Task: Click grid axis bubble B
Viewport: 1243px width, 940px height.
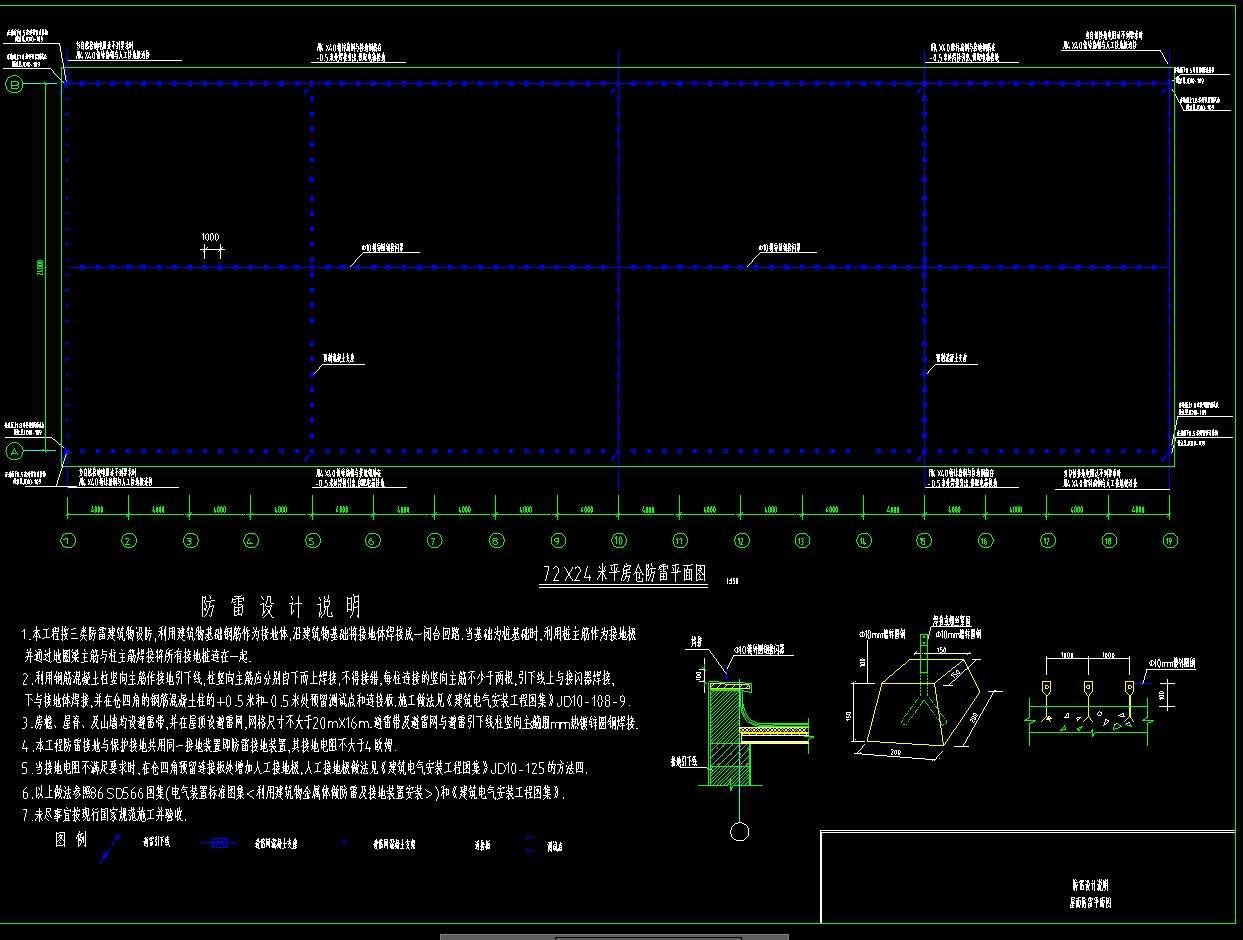Action: point(15,85)
